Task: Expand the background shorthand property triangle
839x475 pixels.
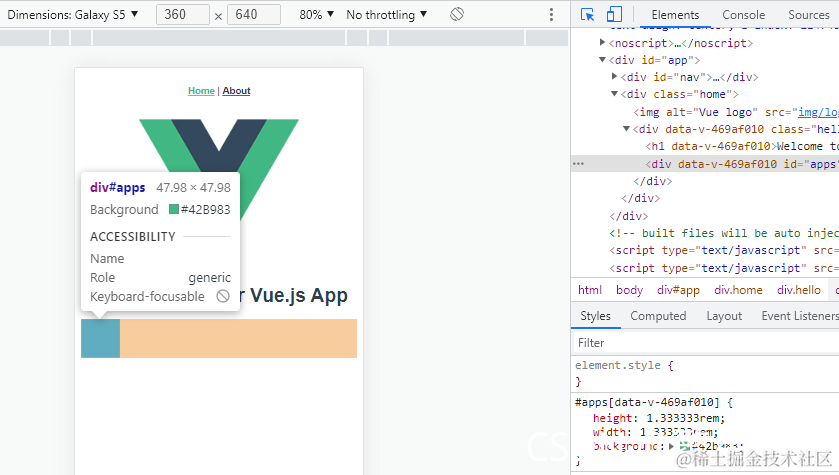Action: [672, 446]
